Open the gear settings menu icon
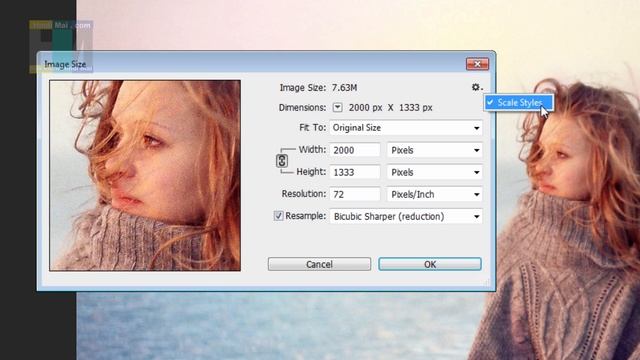Image resolution: width=640 pixels, height=360 pixels. pos(476,87)
